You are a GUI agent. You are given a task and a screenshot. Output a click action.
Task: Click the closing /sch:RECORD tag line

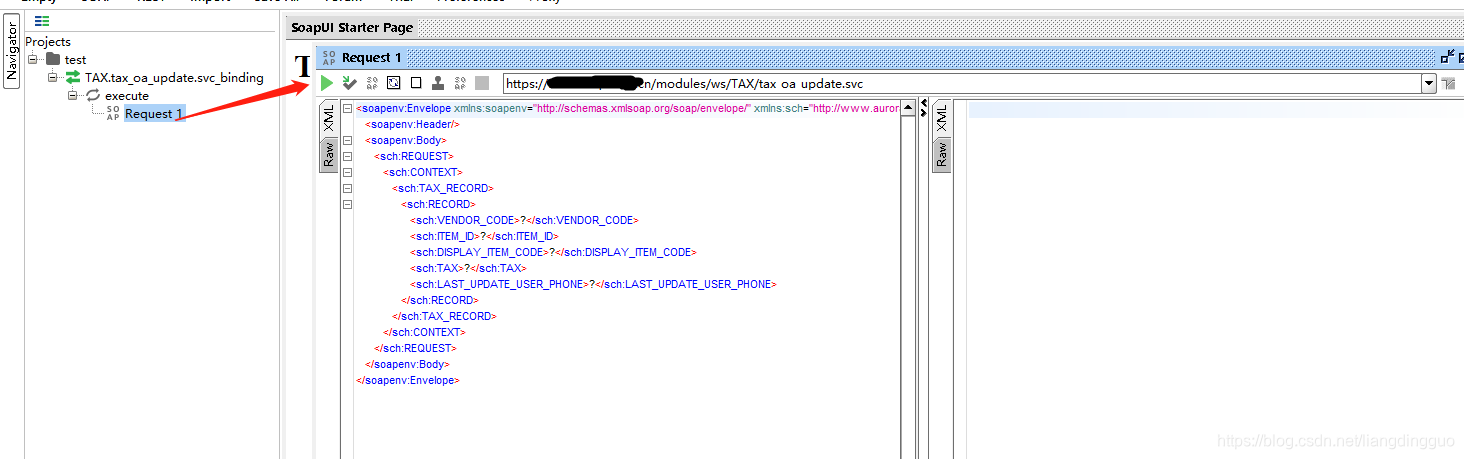click(x=439, y=300)
